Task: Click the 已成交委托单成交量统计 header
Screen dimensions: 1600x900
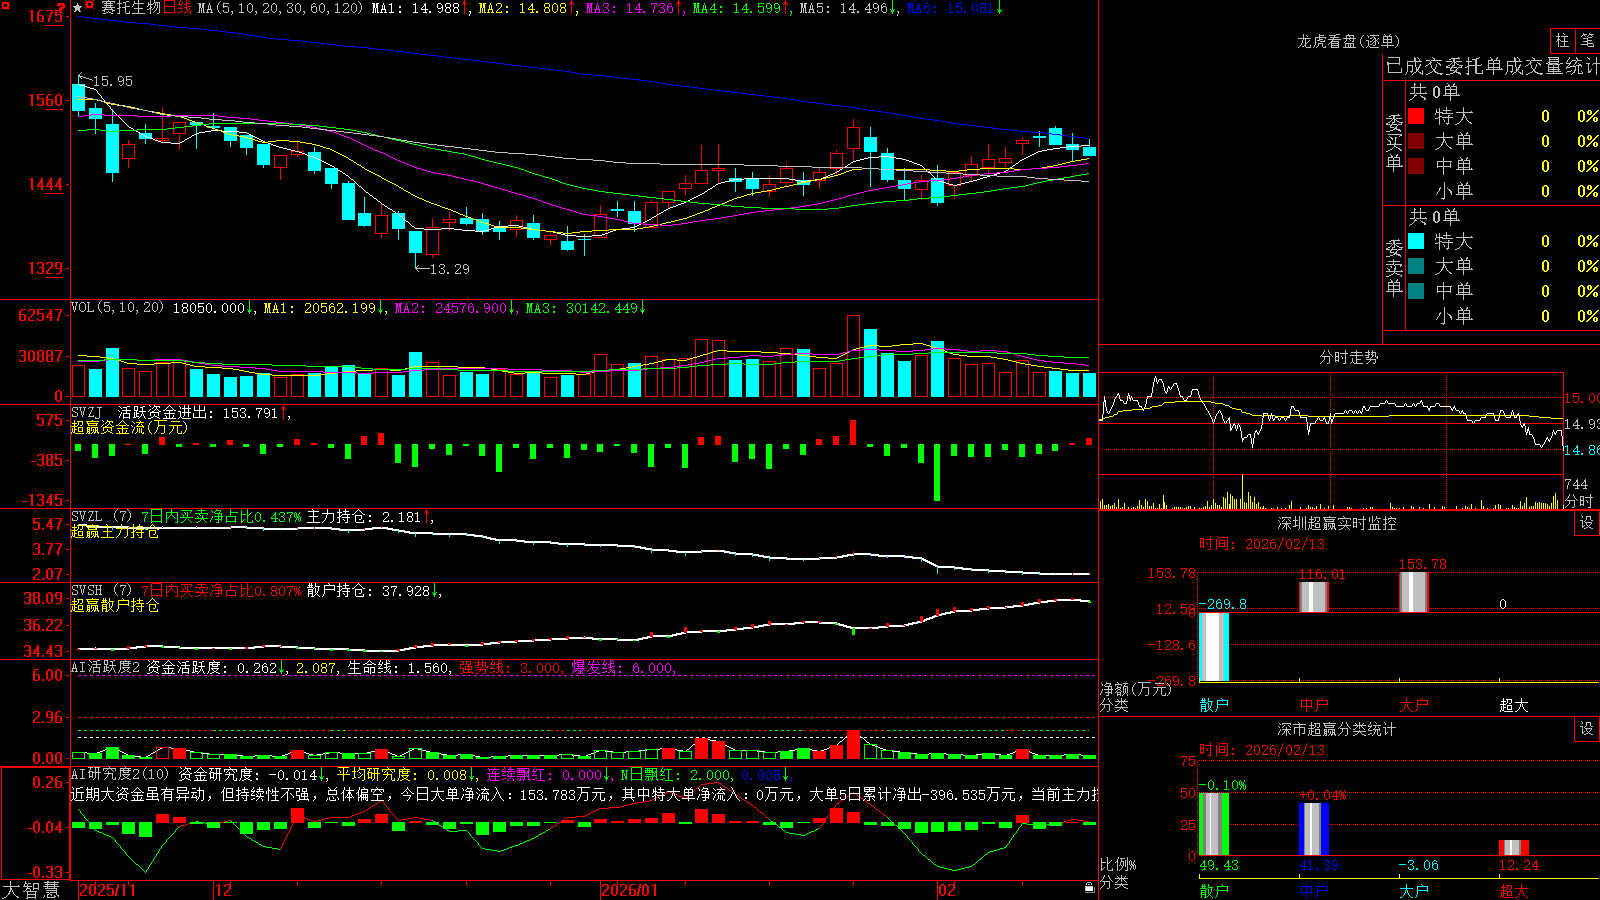Action: [x=1492, y=67]
